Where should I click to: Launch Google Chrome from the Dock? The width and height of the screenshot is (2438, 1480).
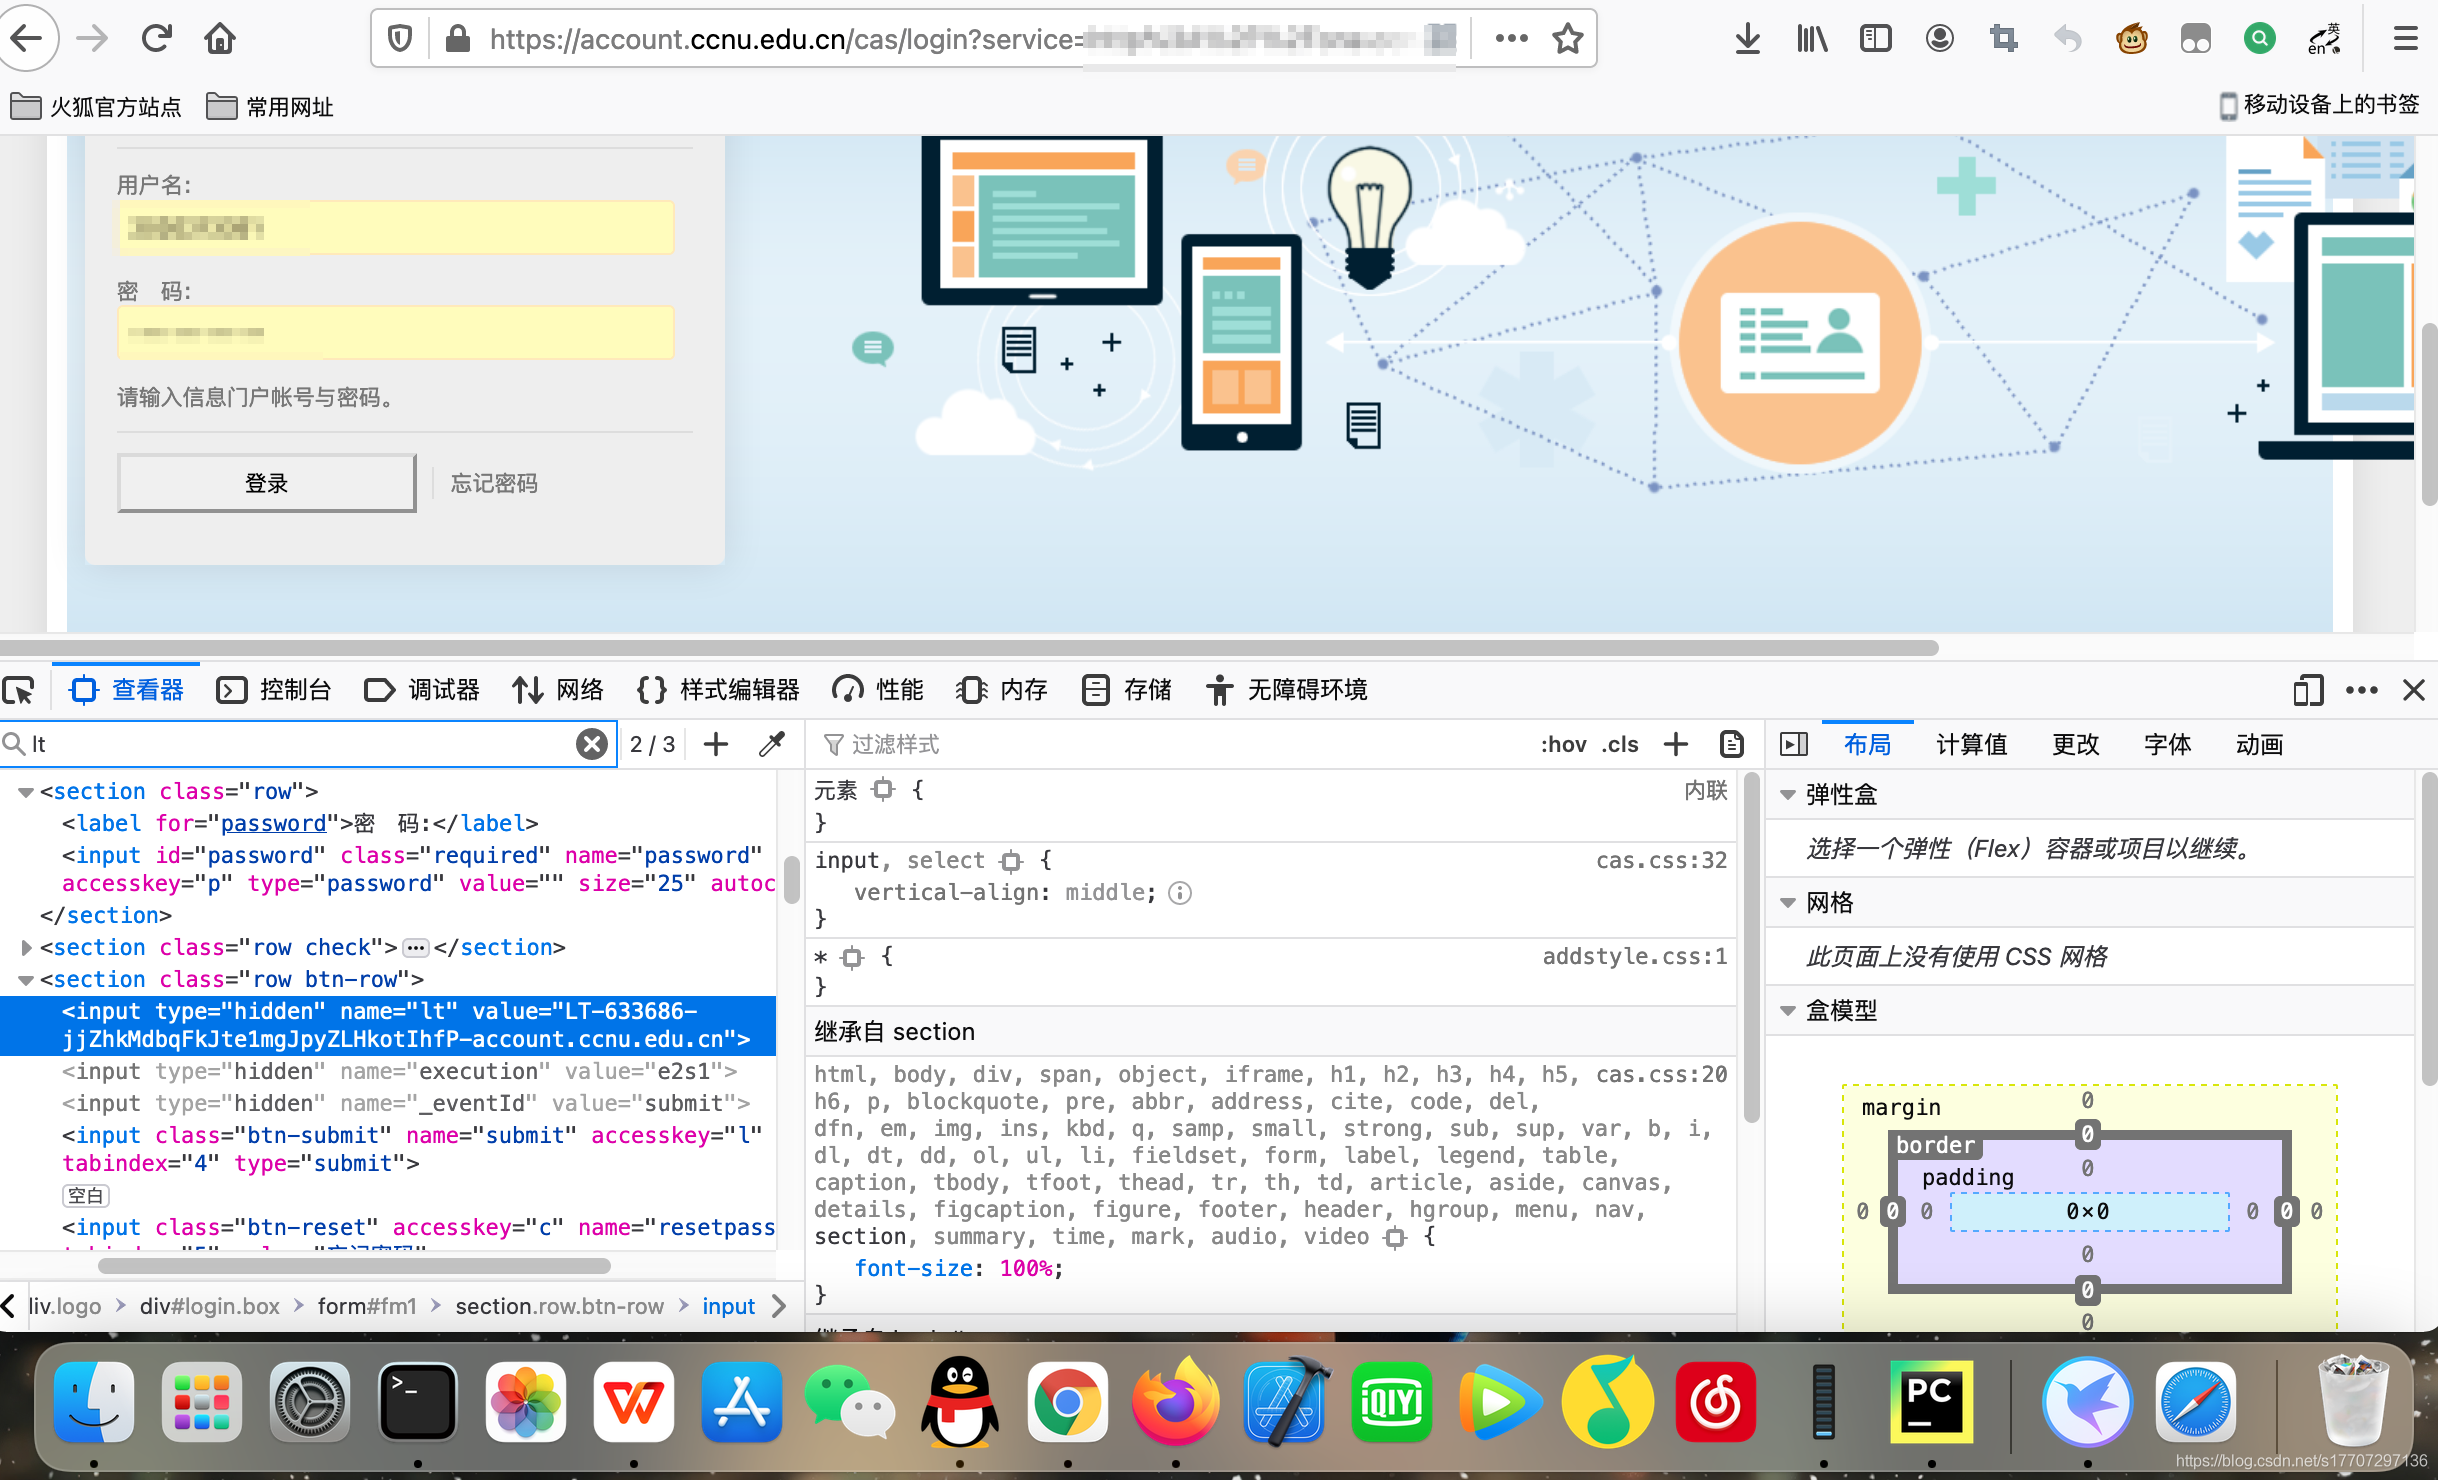tap(1067, 1401)
